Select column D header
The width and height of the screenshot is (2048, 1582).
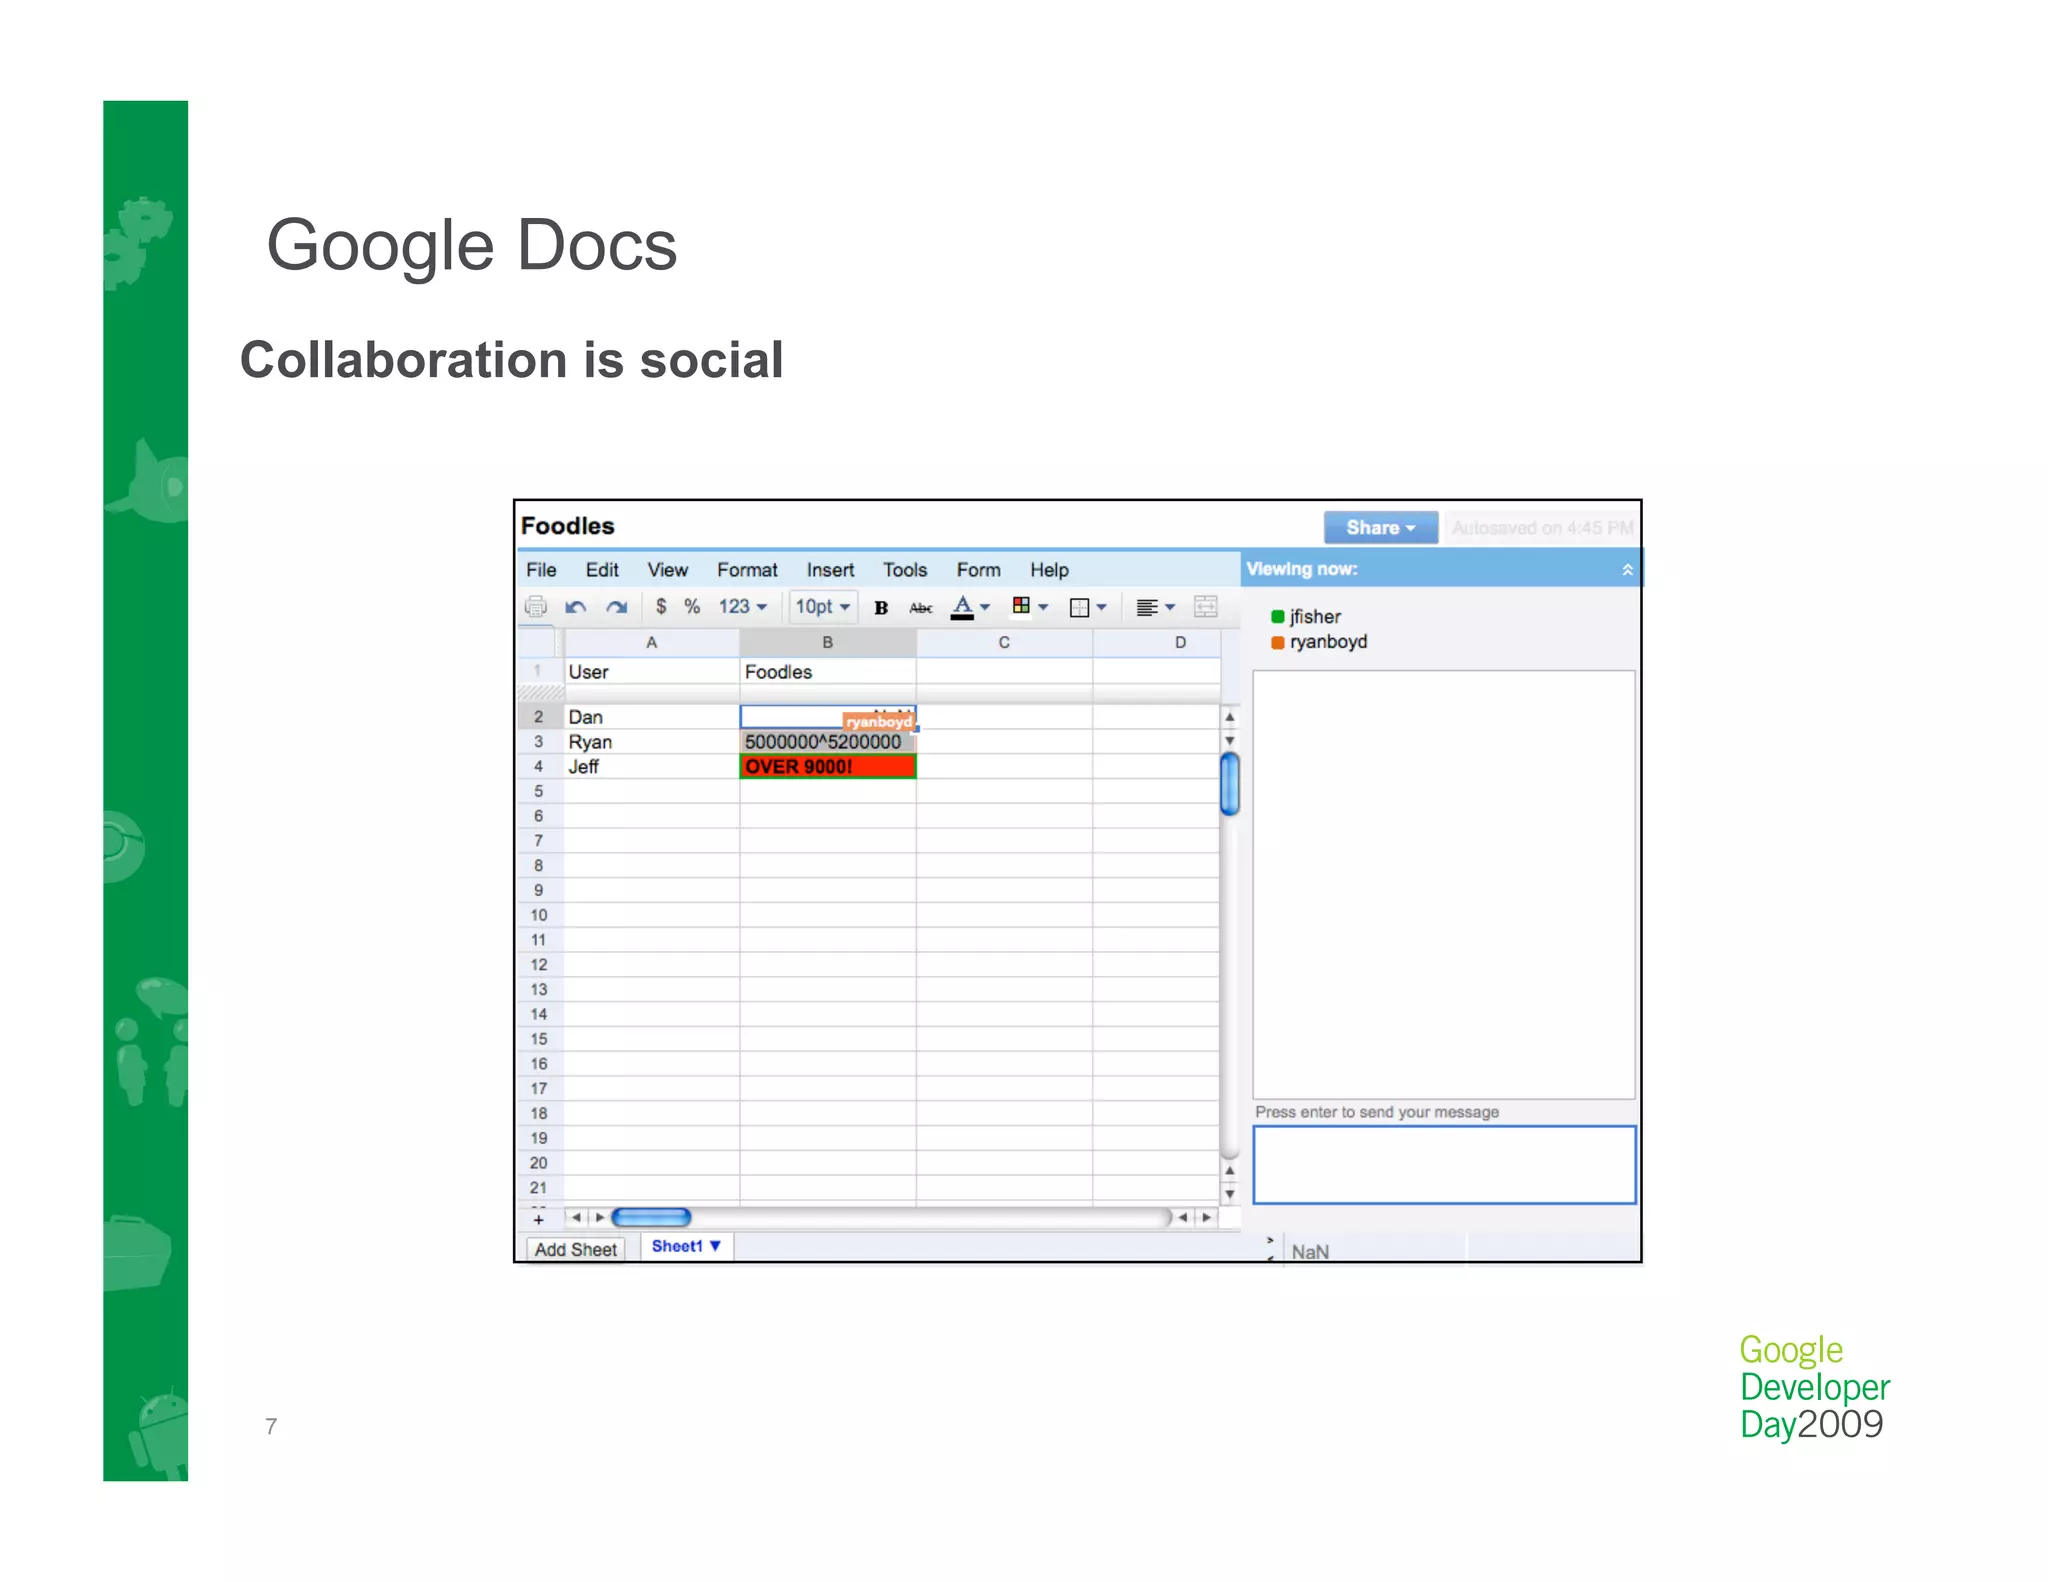(x=1157, y=642)
